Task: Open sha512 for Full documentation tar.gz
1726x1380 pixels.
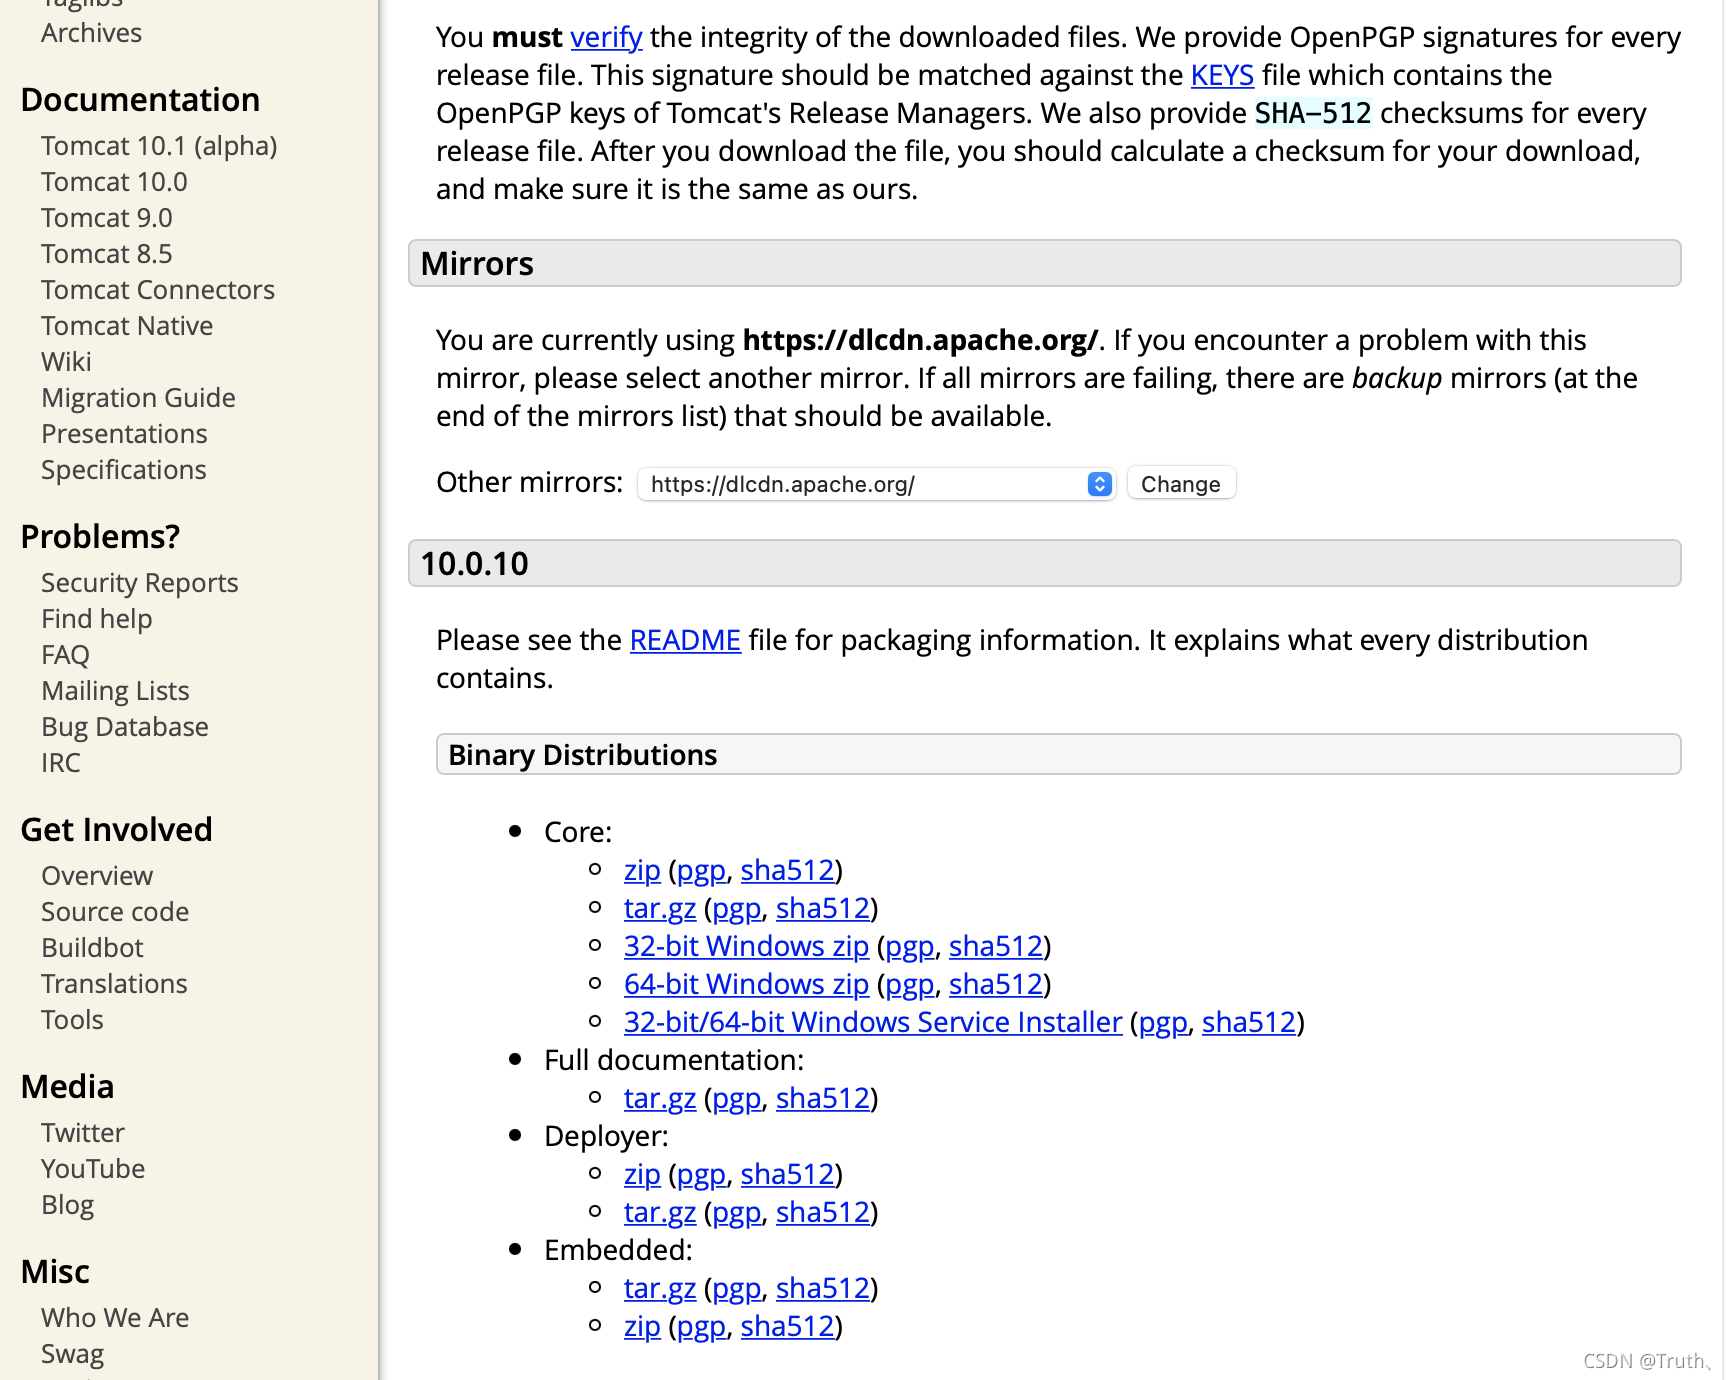Action: [823, 1098]
